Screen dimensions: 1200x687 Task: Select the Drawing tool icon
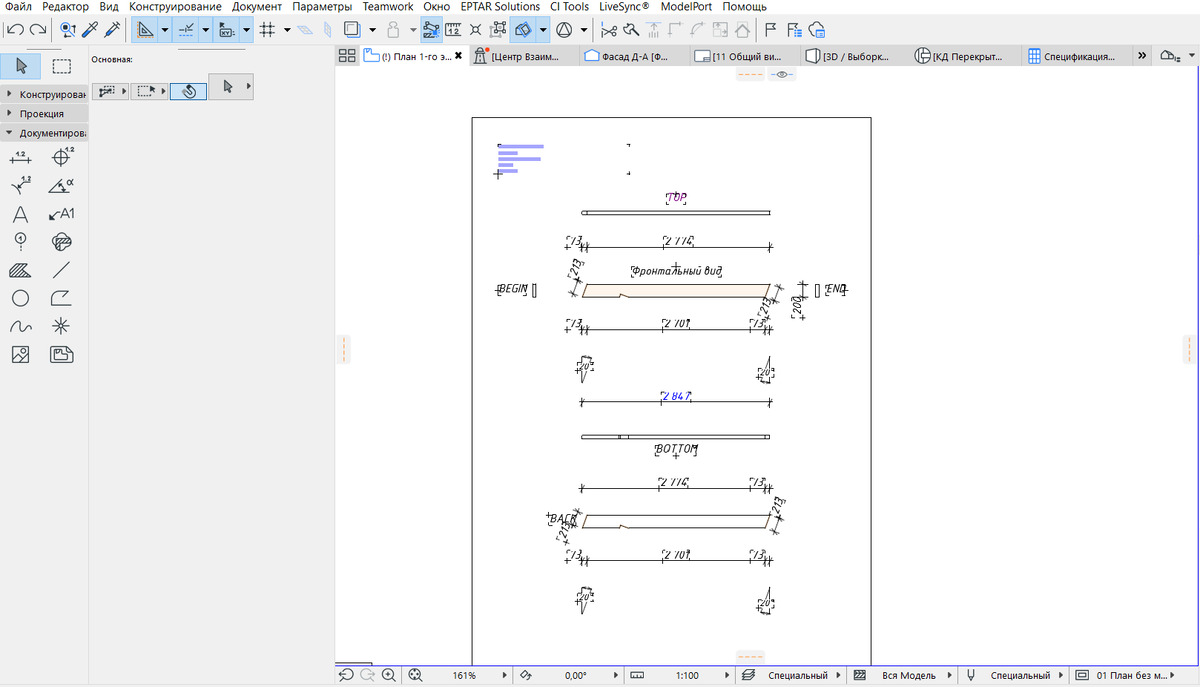(x=62, y=354)
